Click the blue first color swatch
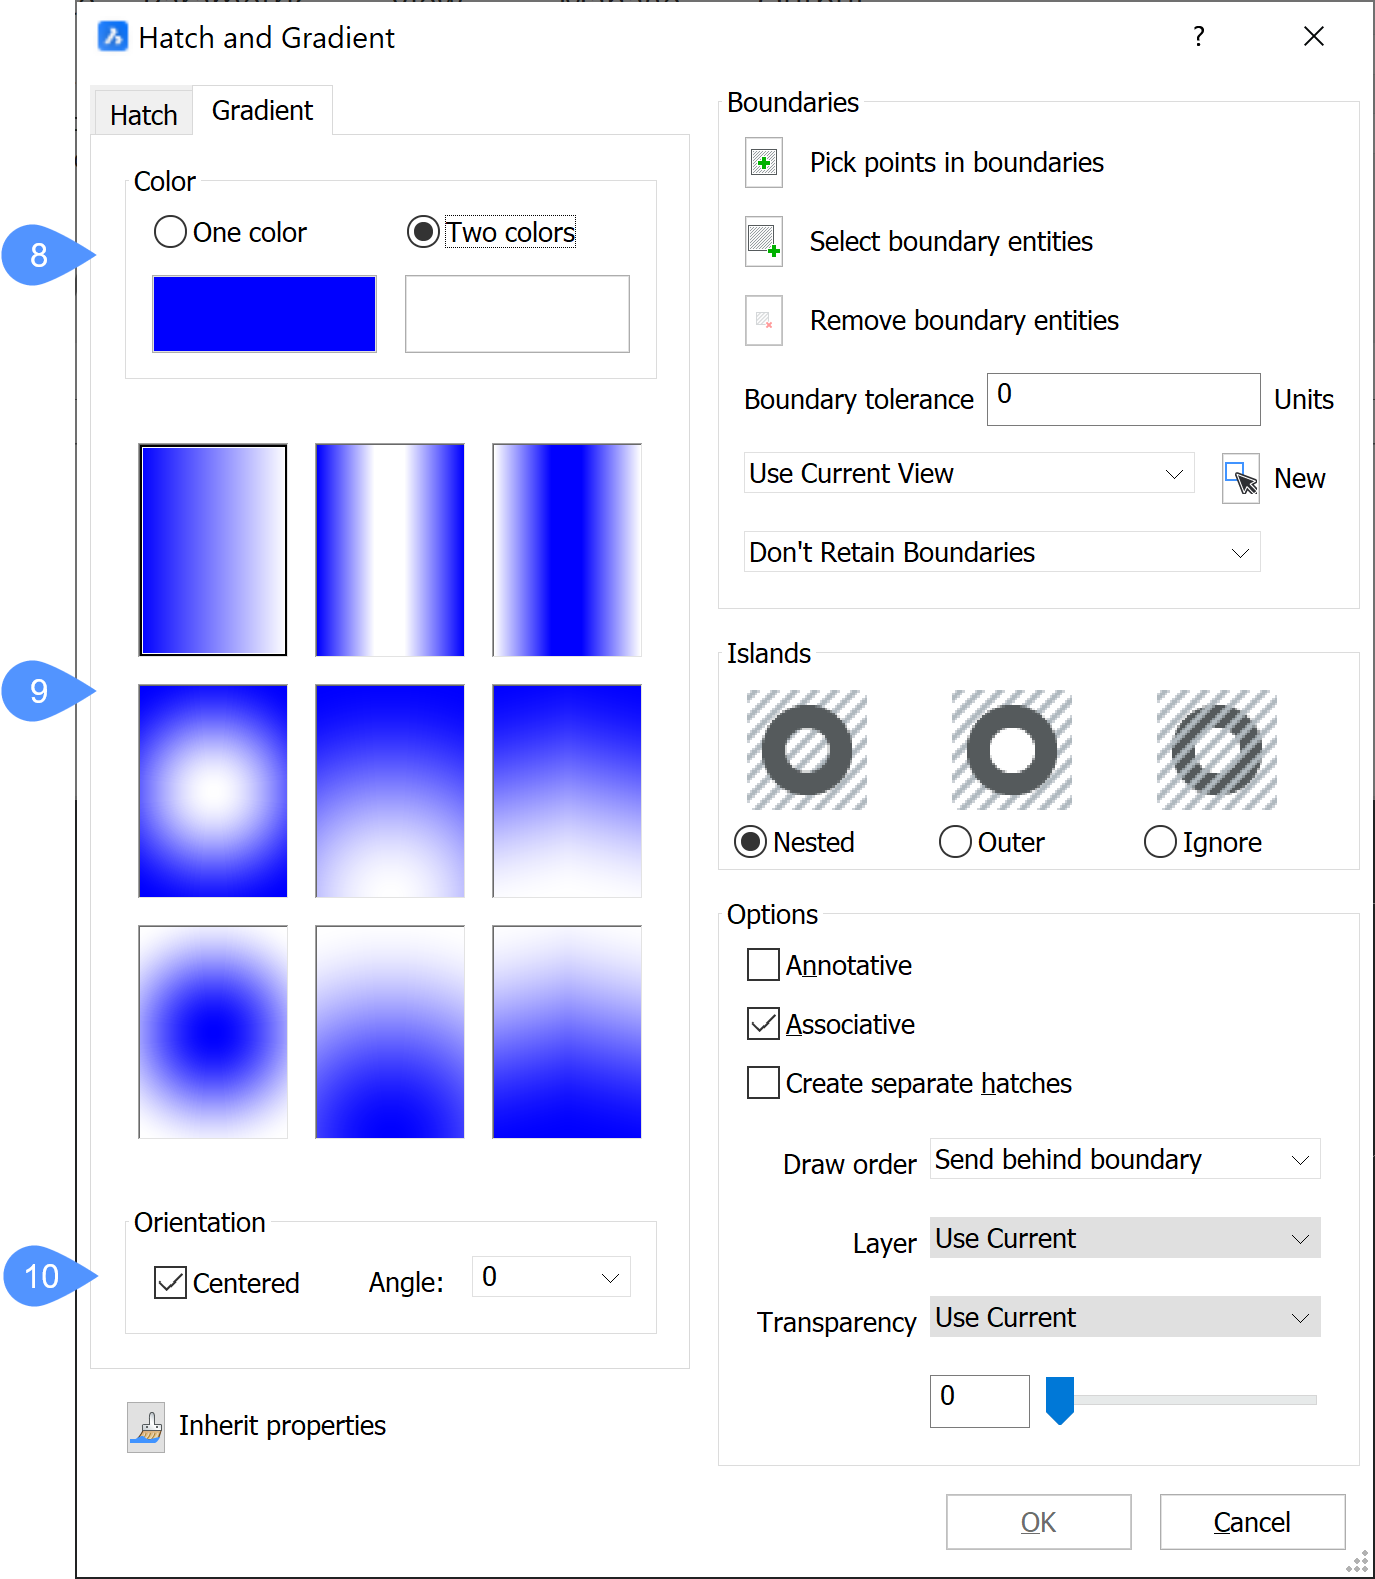The width and height of the screenshot is (1375, 1579). pos(264,314)
